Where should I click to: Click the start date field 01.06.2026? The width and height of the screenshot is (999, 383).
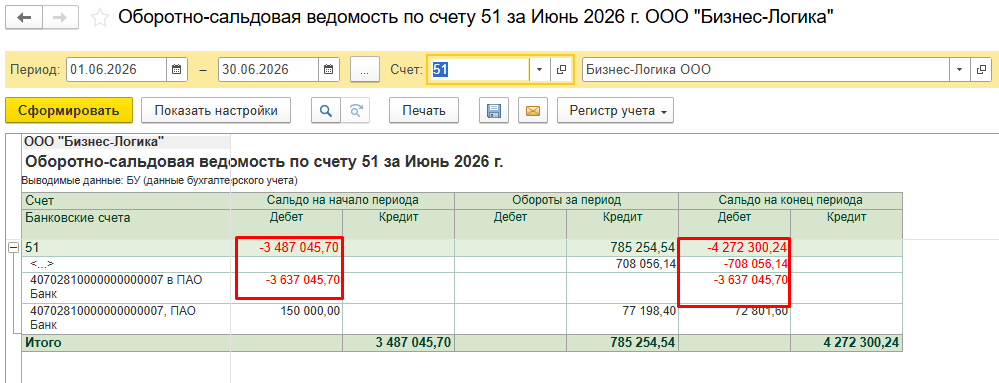point(117,69)
